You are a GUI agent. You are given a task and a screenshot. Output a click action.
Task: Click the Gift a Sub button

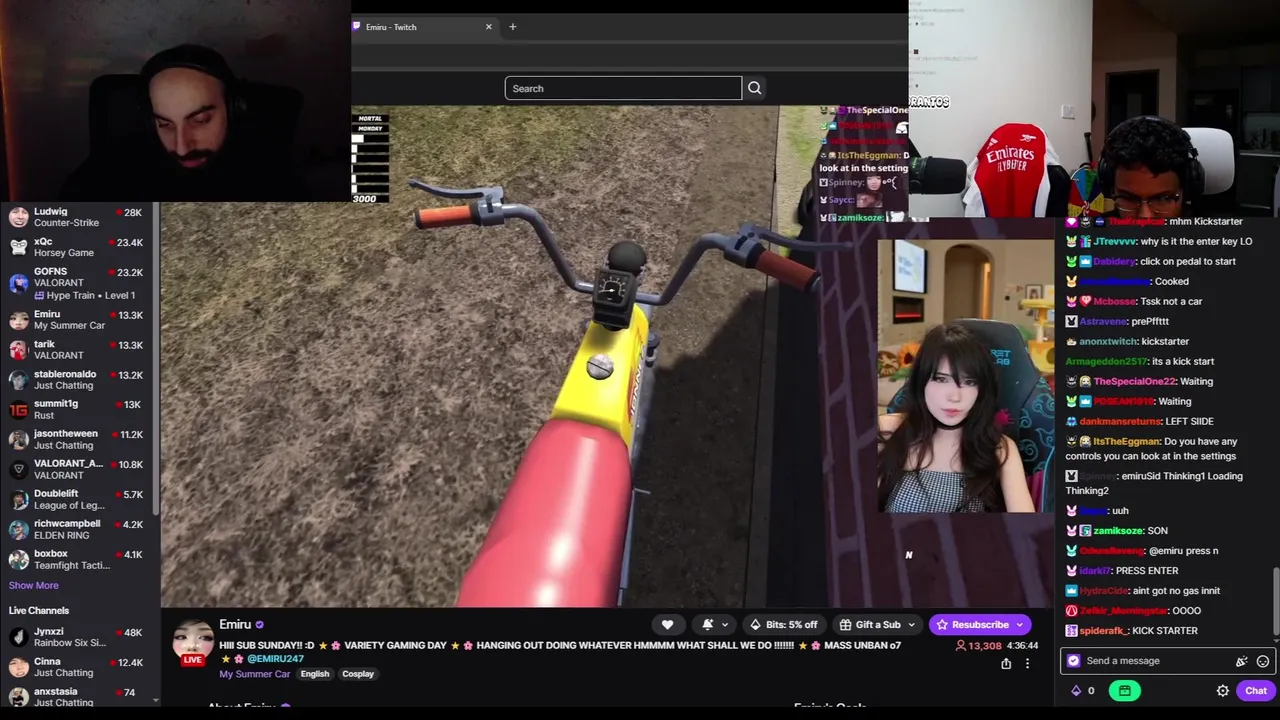pos(870,625)
